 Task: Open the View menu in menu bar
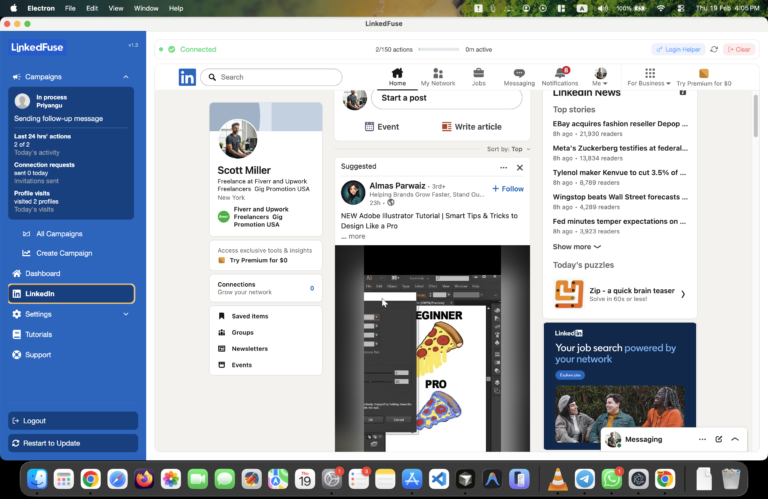click(x=117, y=8)
